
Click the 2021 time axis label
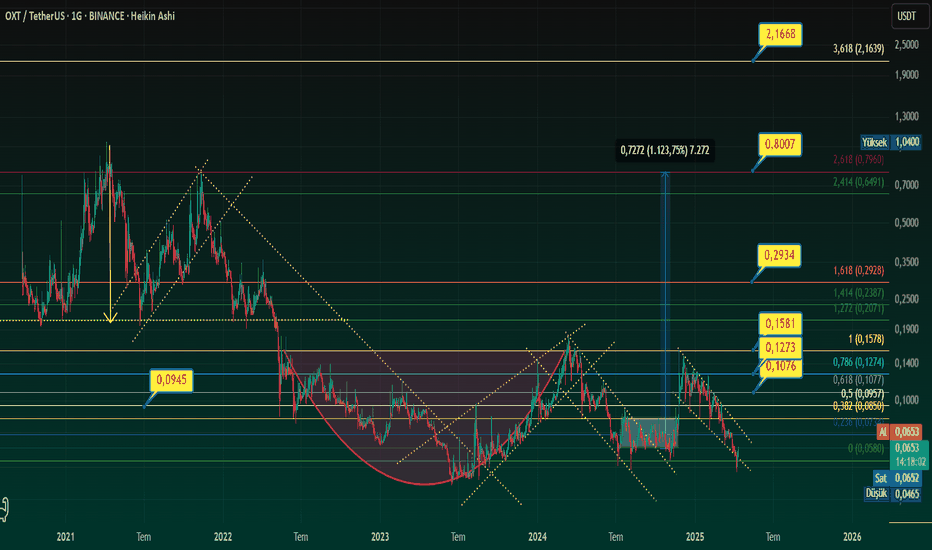coord(65,537)
